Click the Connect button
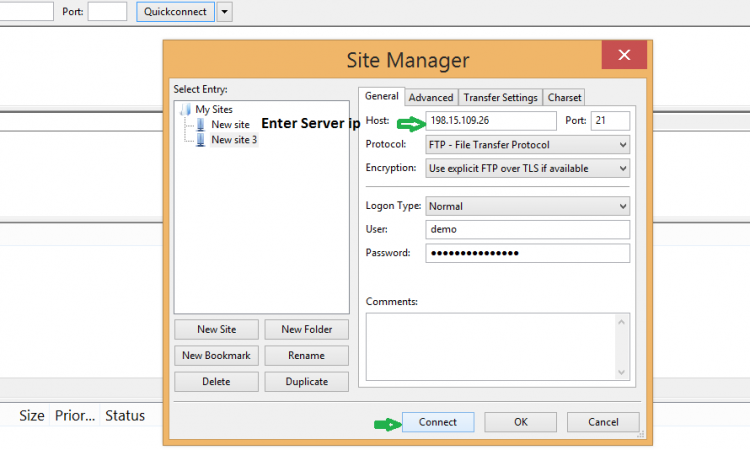The width and height of the screenshot is (750, 450). pyautogui.click(x=438, y=422)
